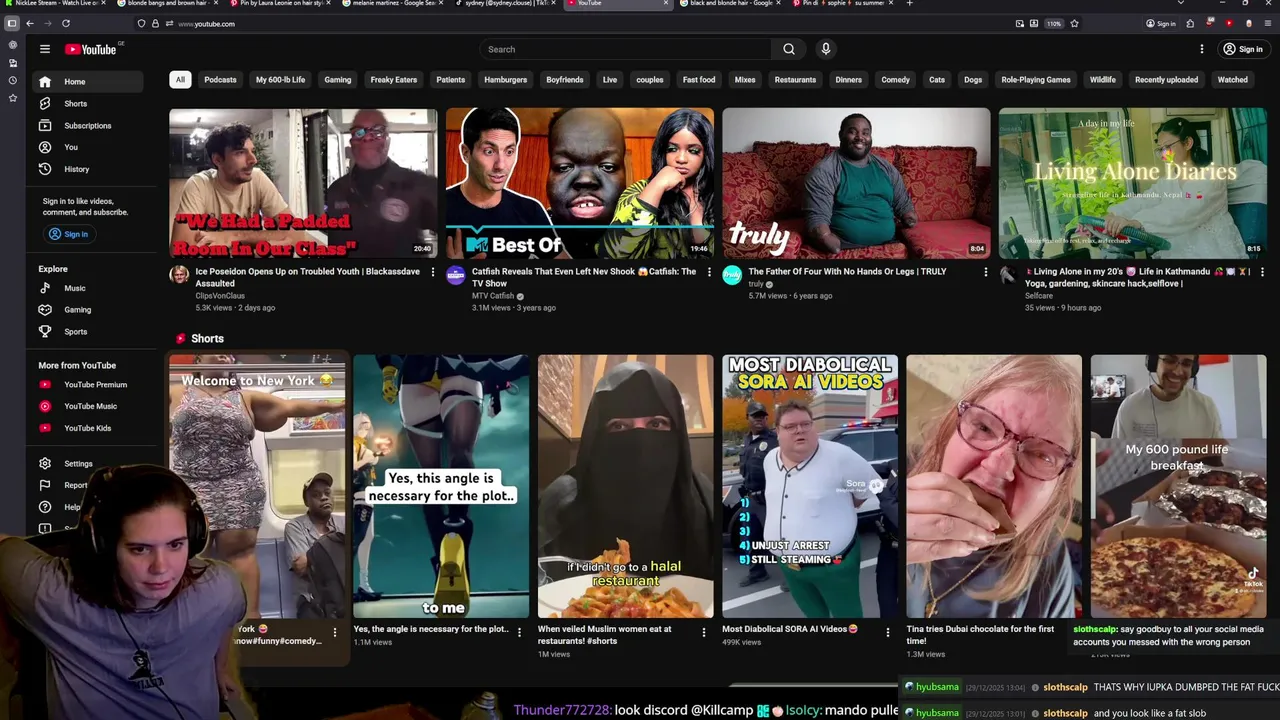Click the top-right Sign in button
The image size is (1280, 720).
(1243, 49)
